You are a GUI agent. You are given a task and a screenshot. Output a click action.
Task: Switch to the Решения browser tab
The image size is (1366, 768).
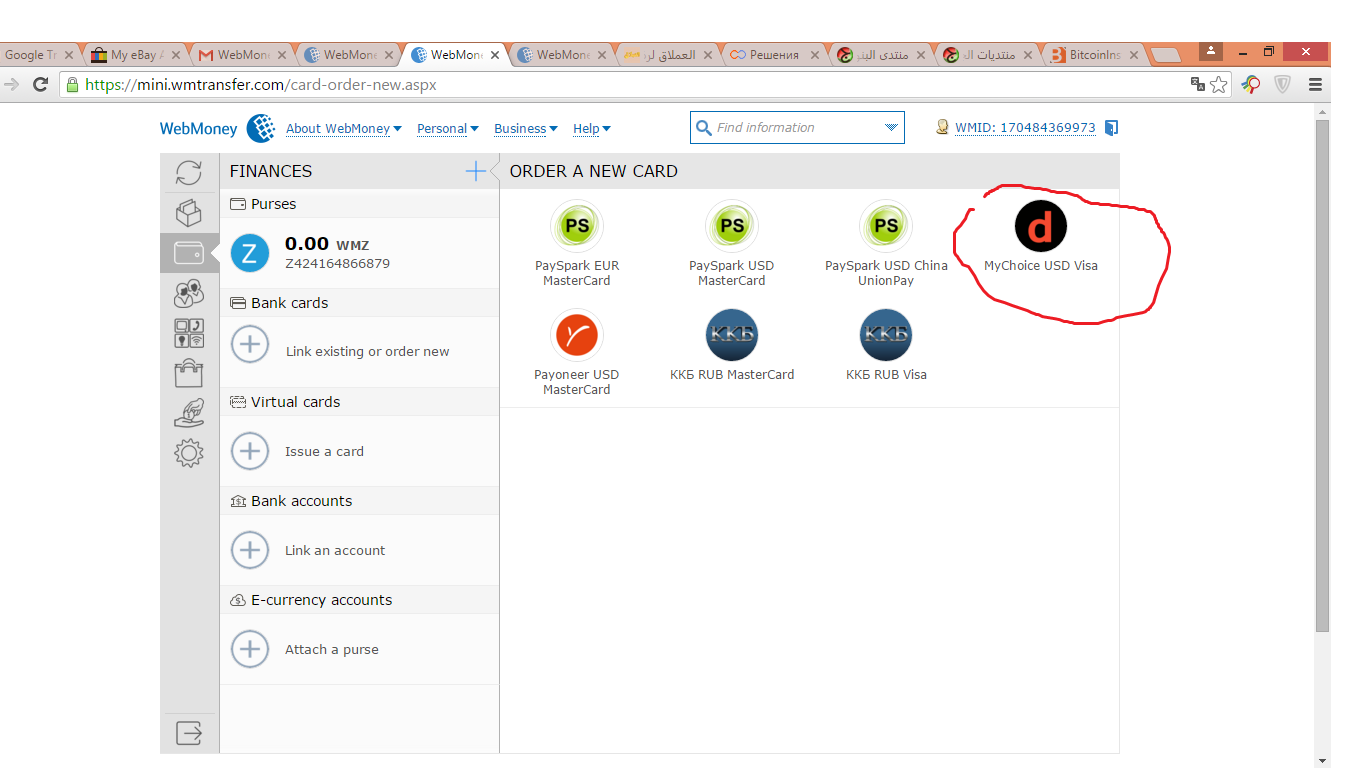(773, 55)
